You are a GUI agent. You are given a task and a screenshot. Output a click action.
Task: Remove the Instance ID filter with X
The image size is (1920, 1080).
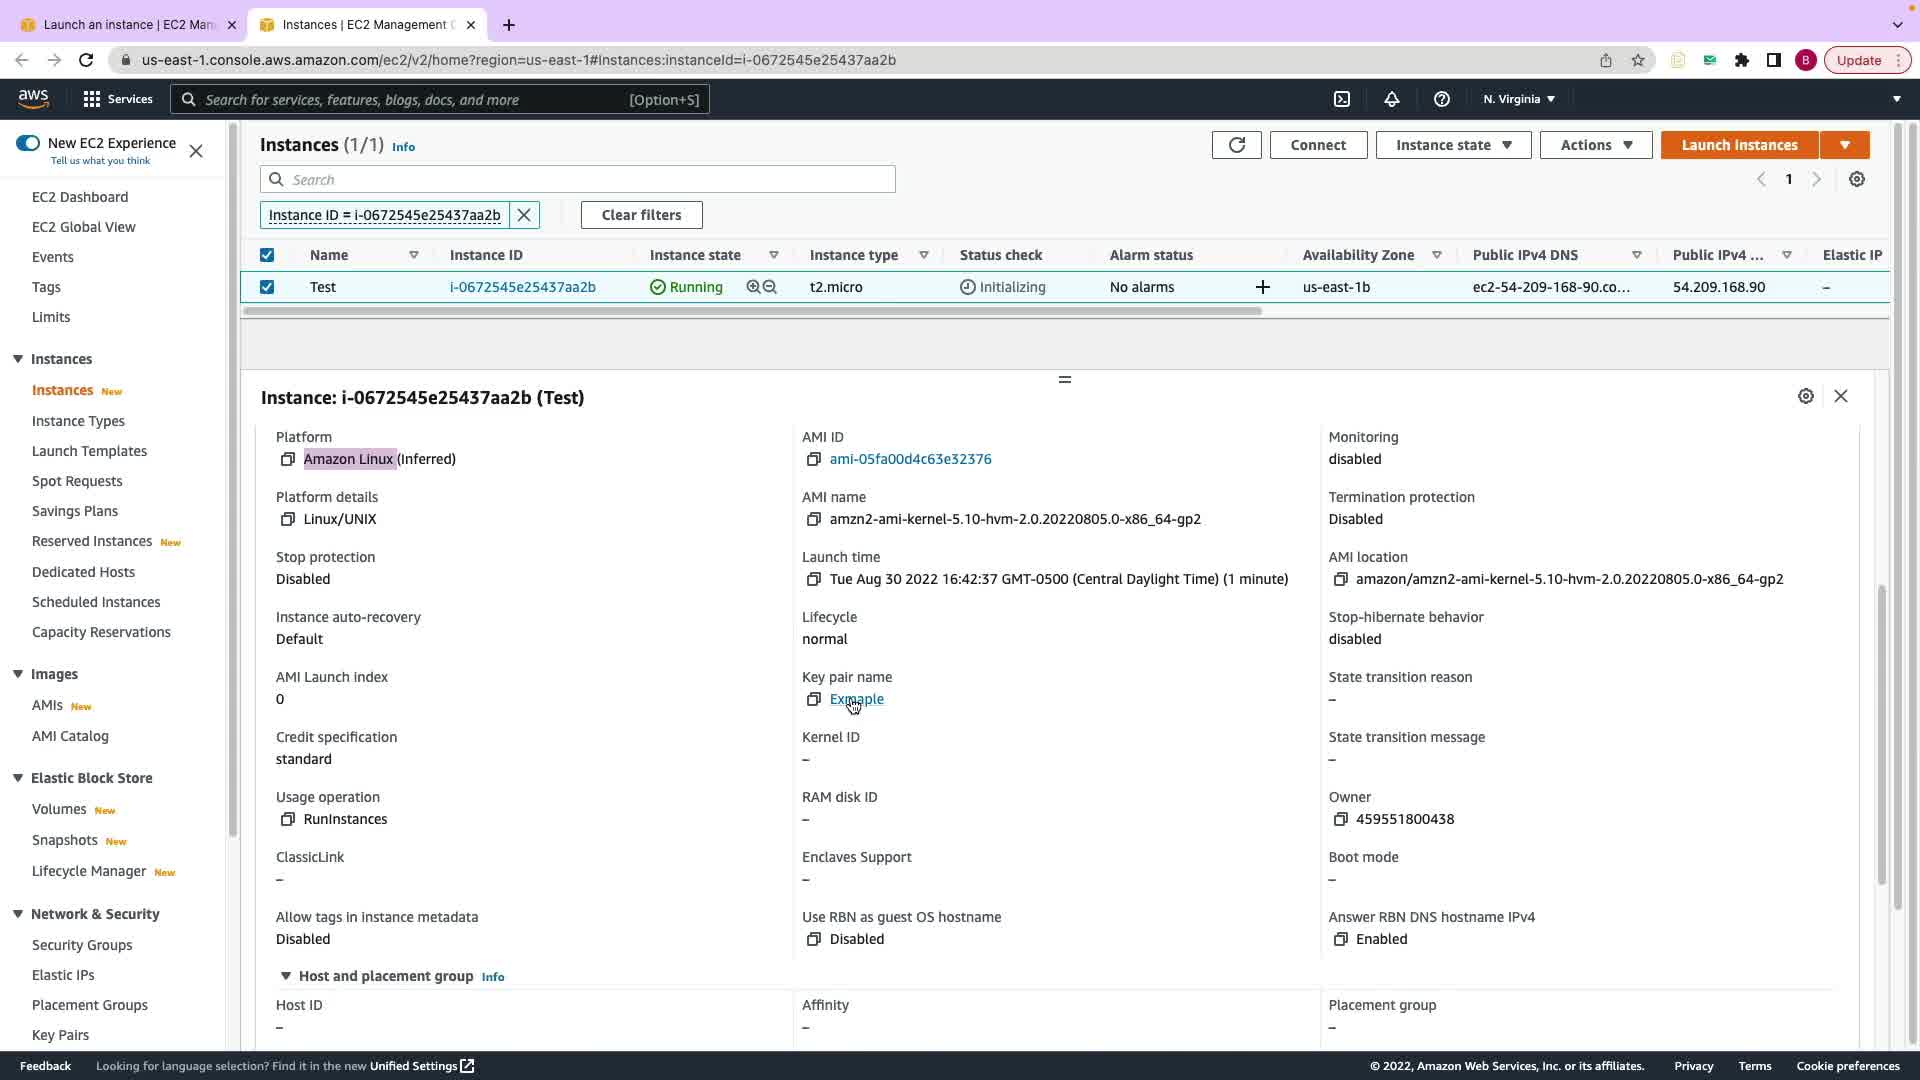coord(524,215)
